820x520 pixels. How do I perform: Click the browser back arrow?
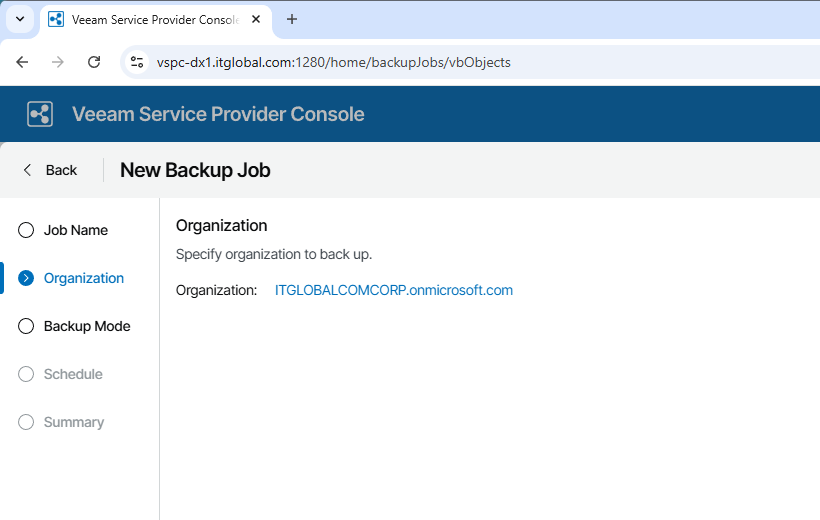[x=22, y=62]
